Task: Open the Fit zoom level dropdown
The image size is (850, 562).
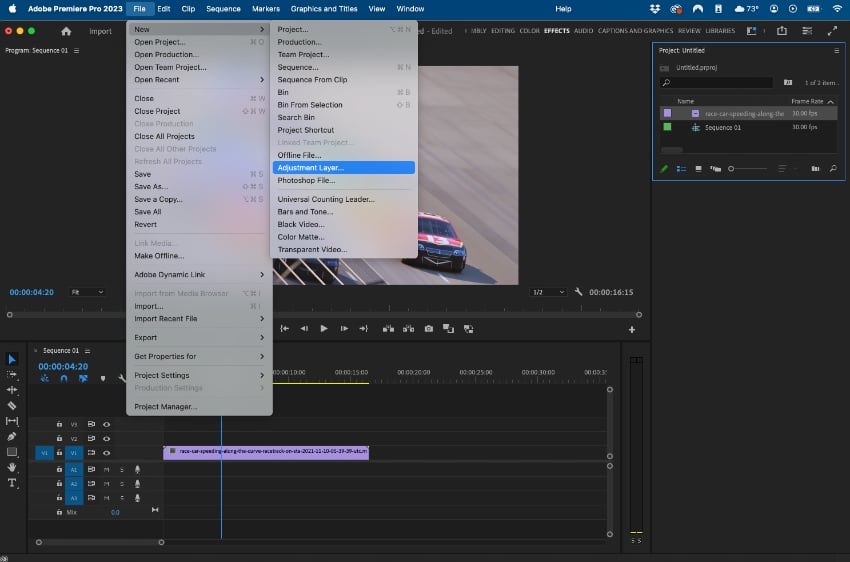Action: click(87, 292)
